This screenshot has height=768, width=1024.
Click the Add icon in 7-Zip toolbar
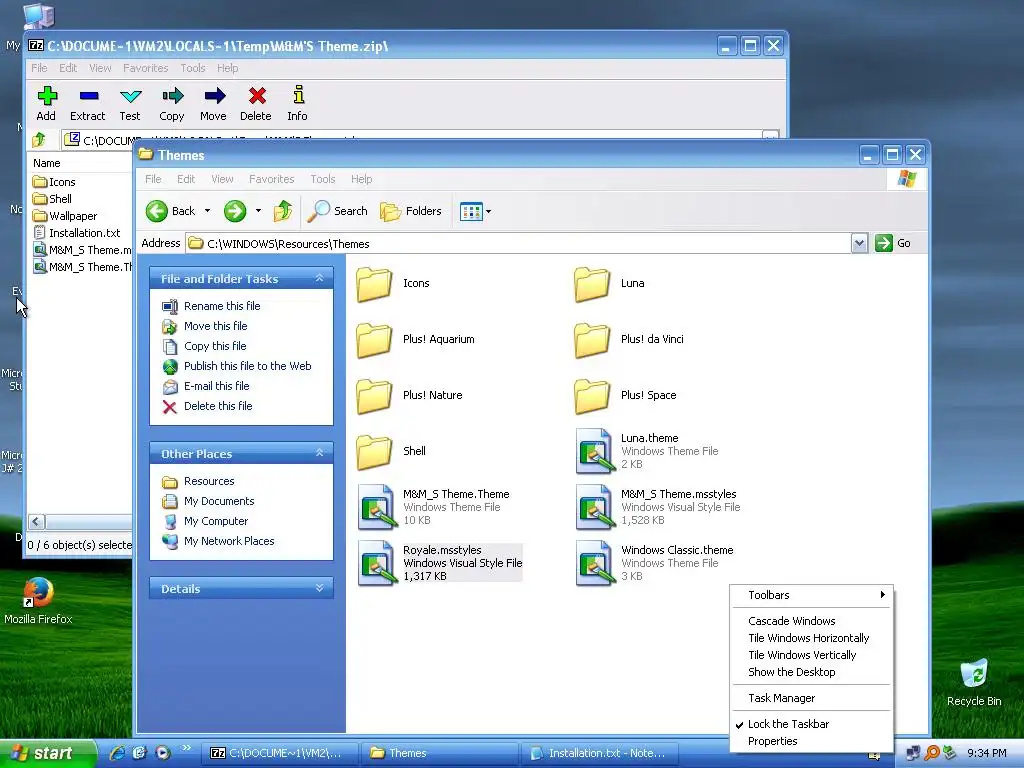46,96
